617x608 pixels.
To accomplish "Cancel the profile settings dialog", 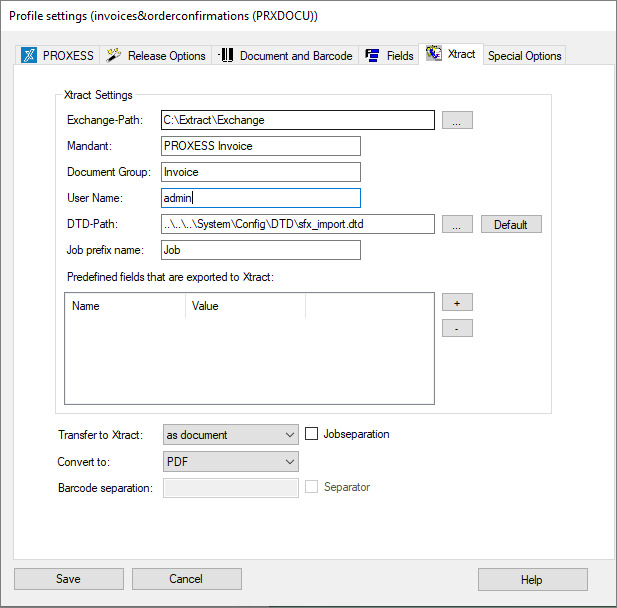I will [x=187, y=578].
